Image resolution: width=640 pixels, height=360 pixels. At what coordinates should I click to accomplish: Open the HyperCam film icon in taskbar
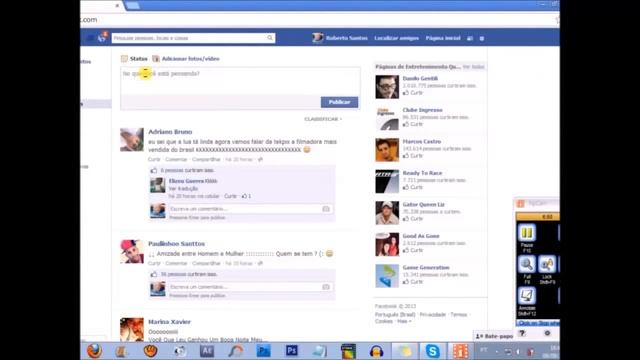[461, 351]
